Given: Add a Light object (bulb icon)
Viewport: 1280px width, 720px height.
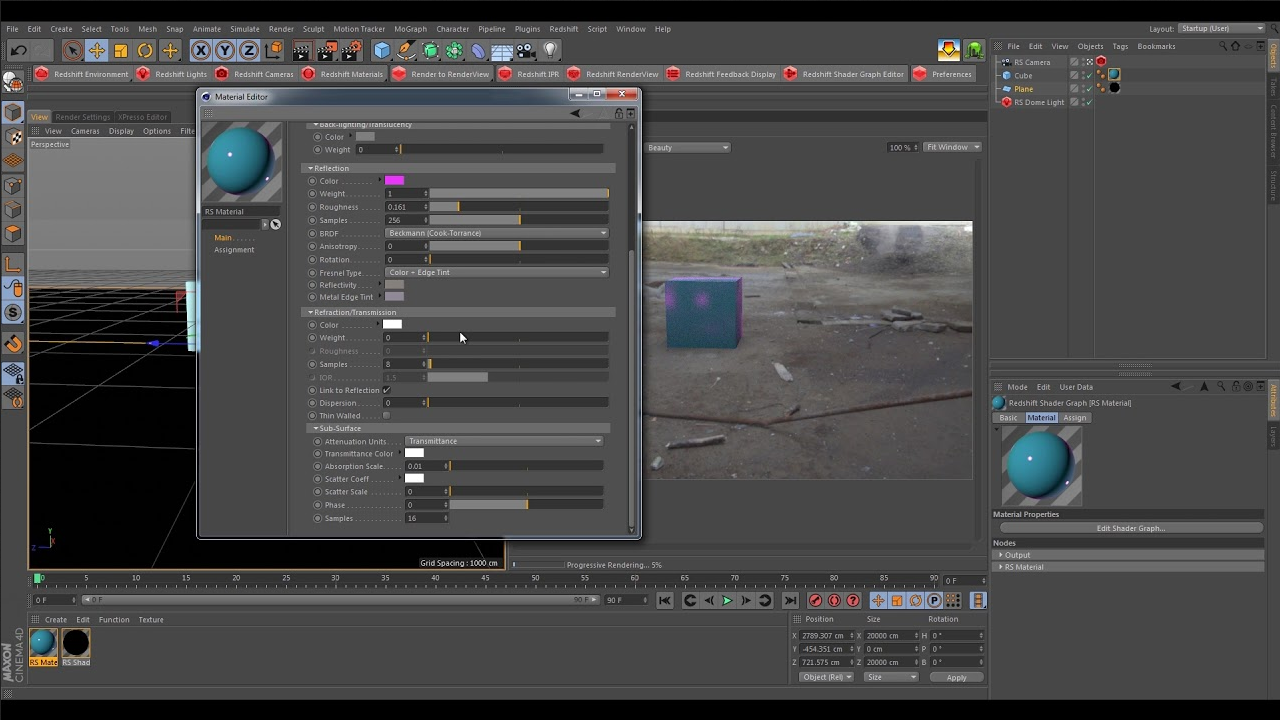Looking at the screenshot, I should click(x=550, y=50).
